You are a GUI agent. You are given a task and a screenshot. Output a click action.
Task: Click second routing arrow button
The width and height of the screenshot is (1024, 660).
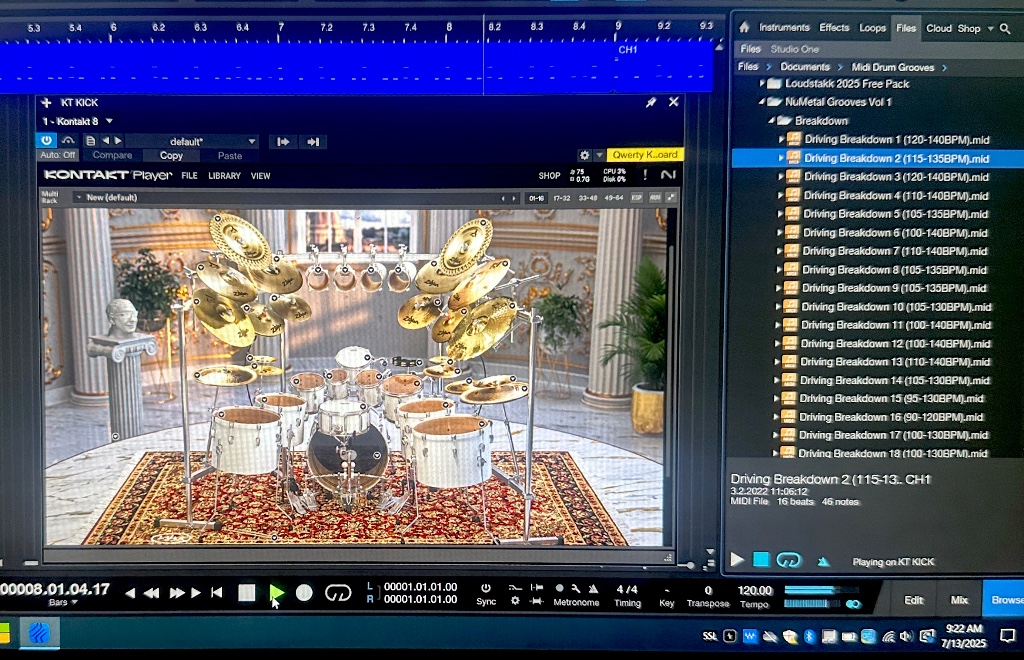click(x=313, y=142)
